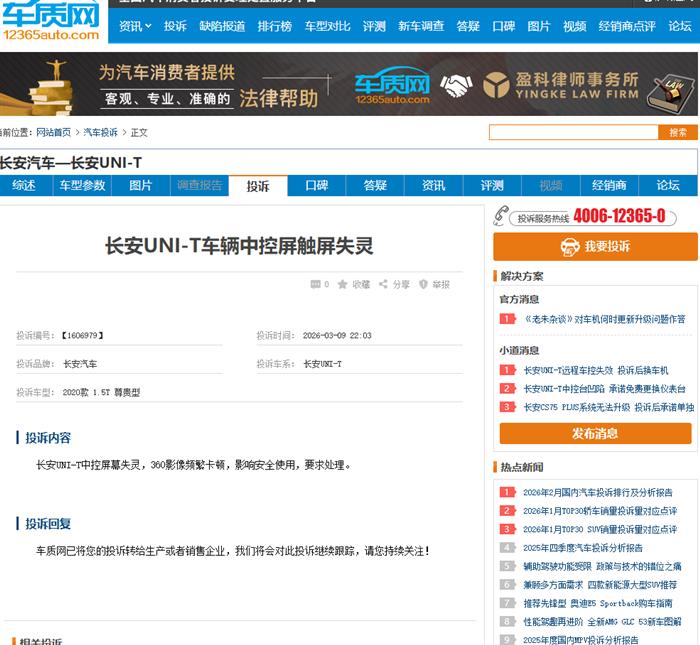This screenshot has width=700, height=645.
Task: Click the 举报 report shield icon
Action: [424, 285]
